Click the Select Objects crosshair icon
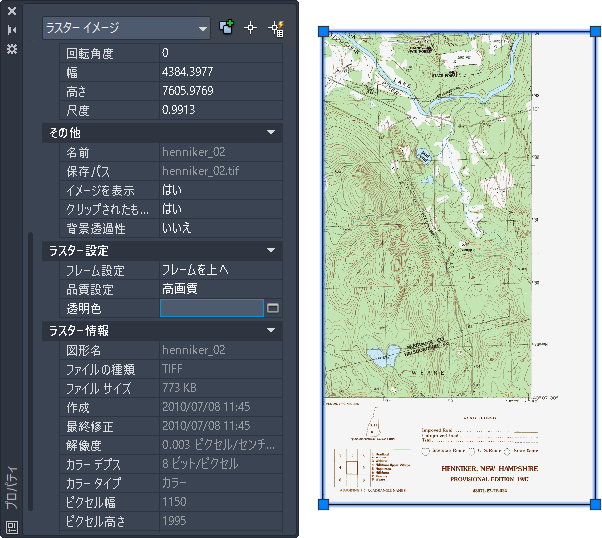 click(x=250, y=28)
